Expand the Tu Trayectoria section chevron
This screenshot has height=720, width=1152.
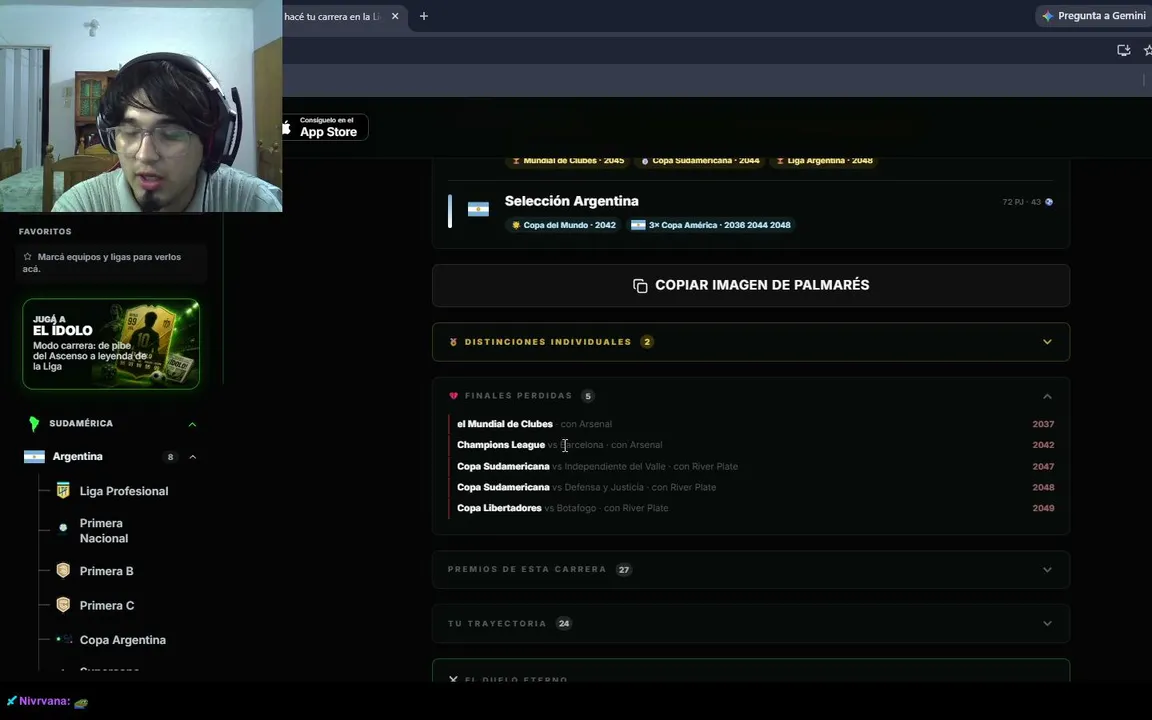click(1047, 624)
